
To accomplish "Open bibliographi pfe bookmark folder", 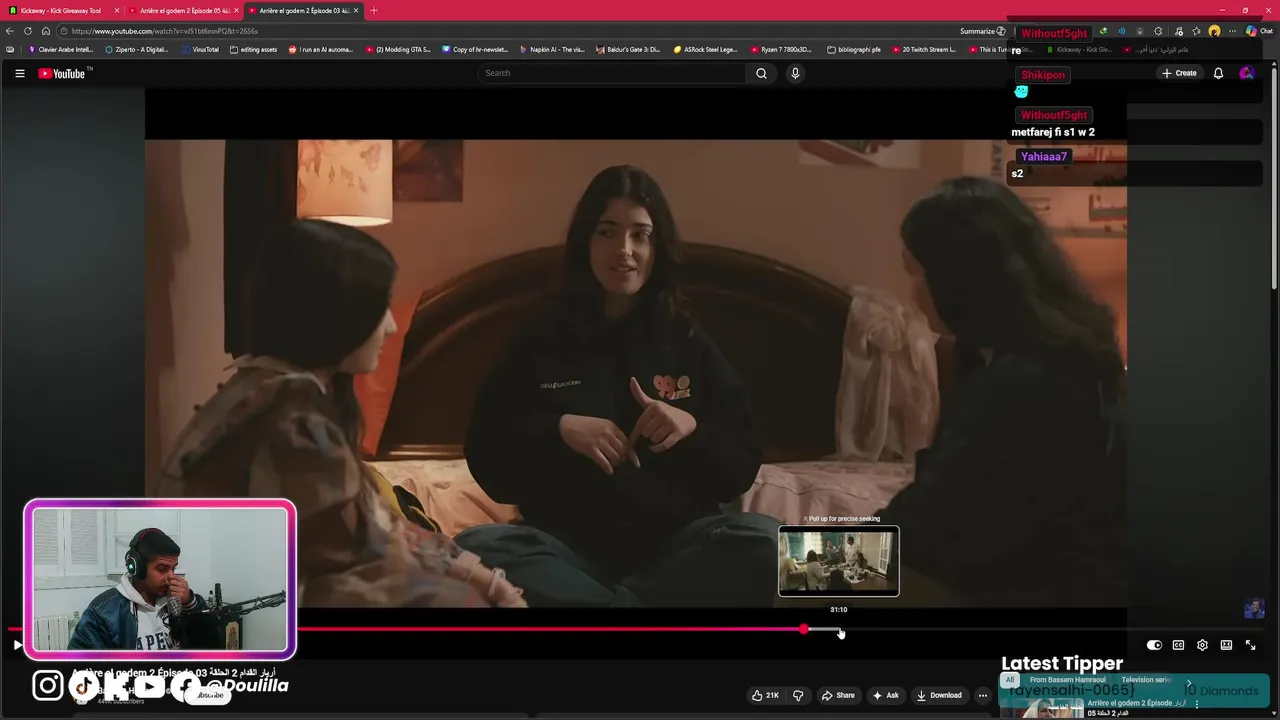I will (x=855, y=49).
